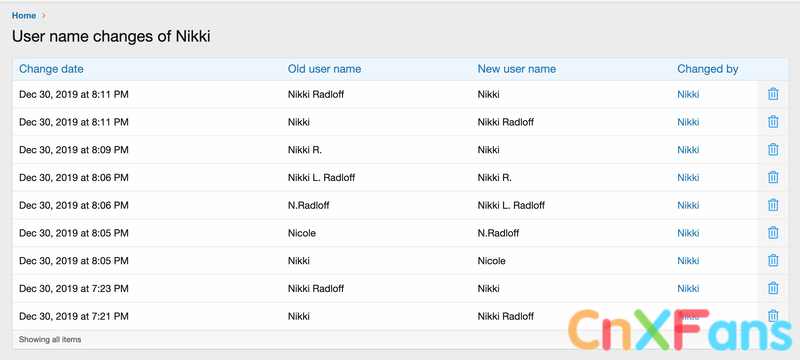Screen dimensions: 800x360
Task: Select old user name 'Nikki R.' cell
Action: click(x=305, y=150)
